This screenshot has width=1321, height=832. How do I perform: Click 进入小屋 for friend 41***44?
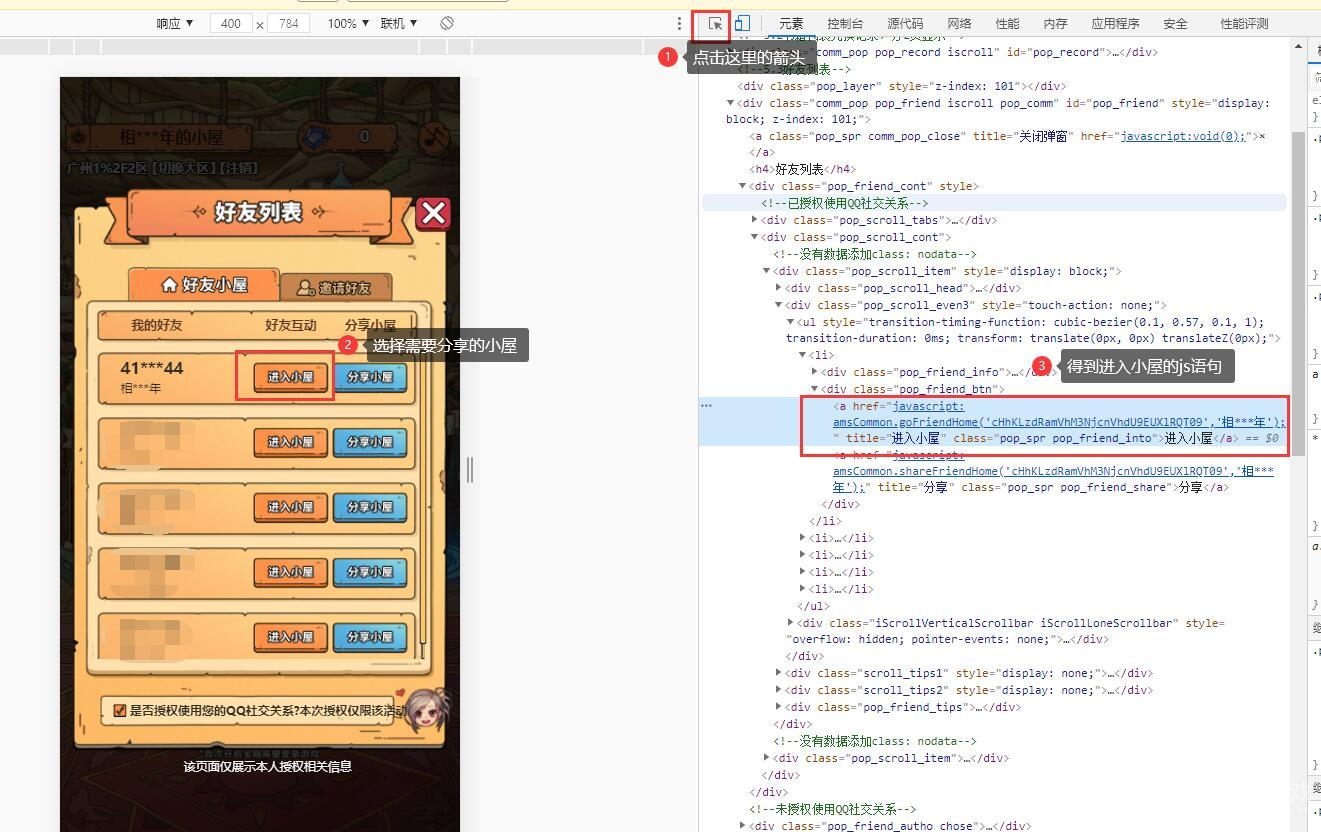point(290,377)
